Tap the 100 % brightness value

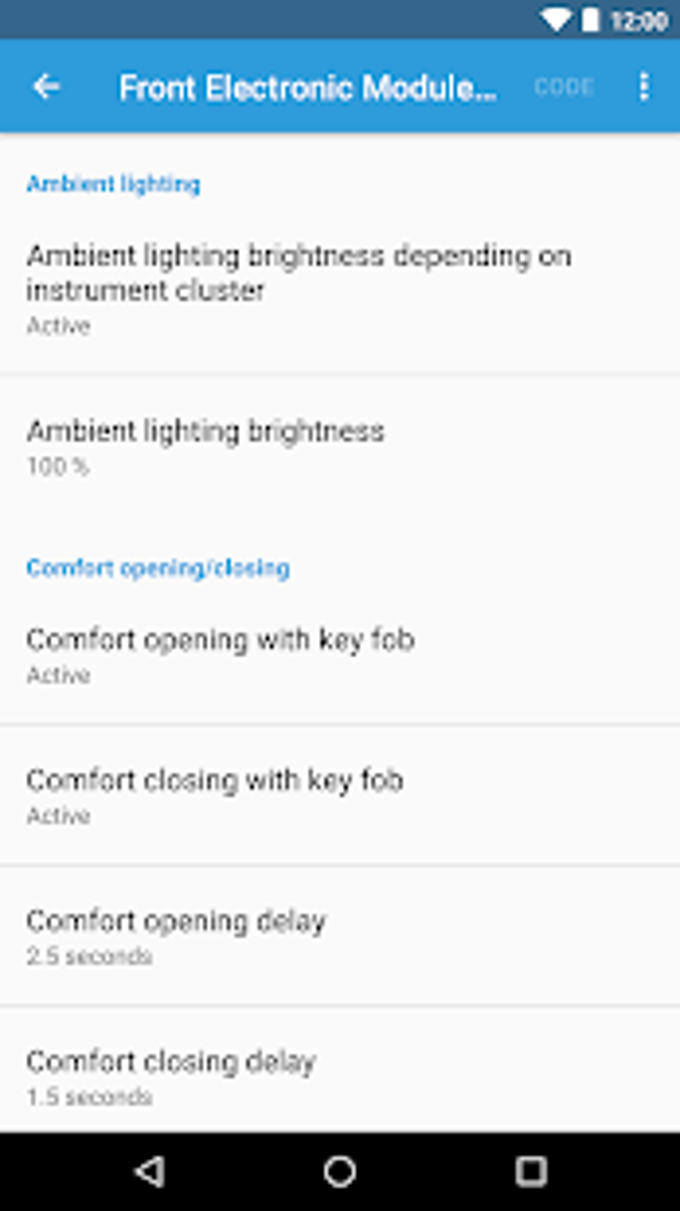pos(58,467)
